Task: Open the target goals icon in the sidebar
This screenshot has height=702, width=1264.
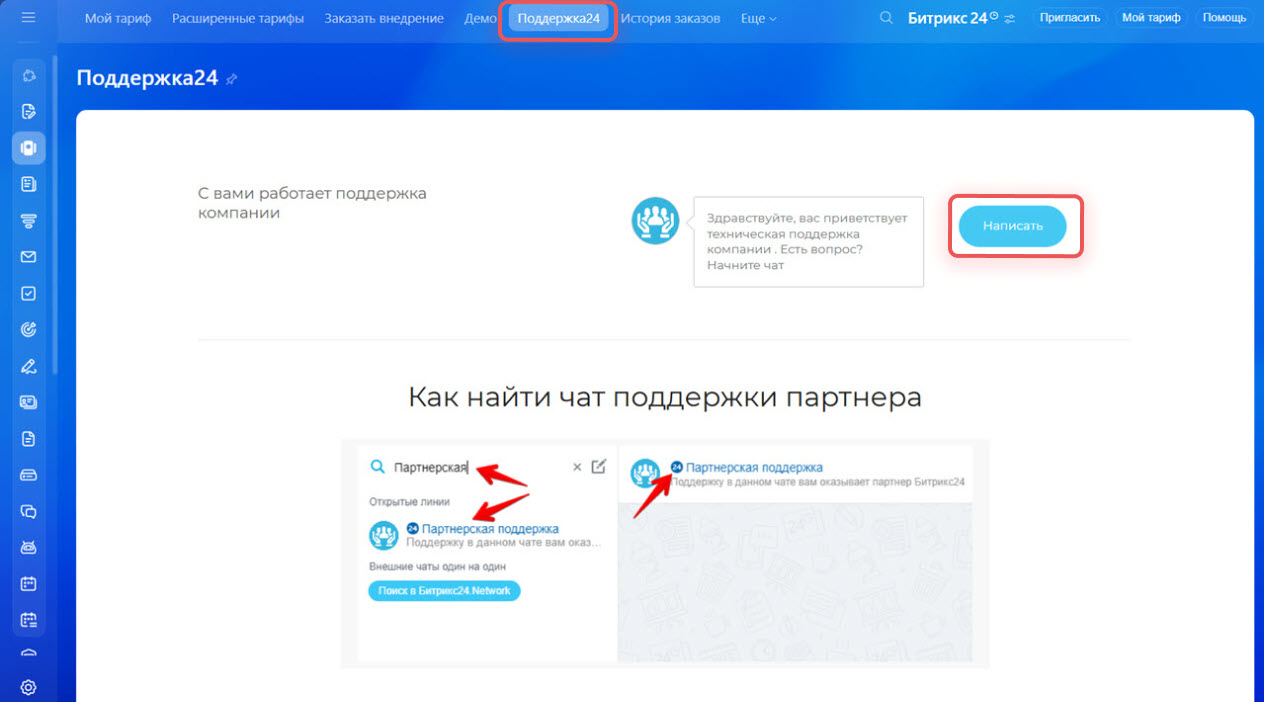Action: (x=28, y=330)
